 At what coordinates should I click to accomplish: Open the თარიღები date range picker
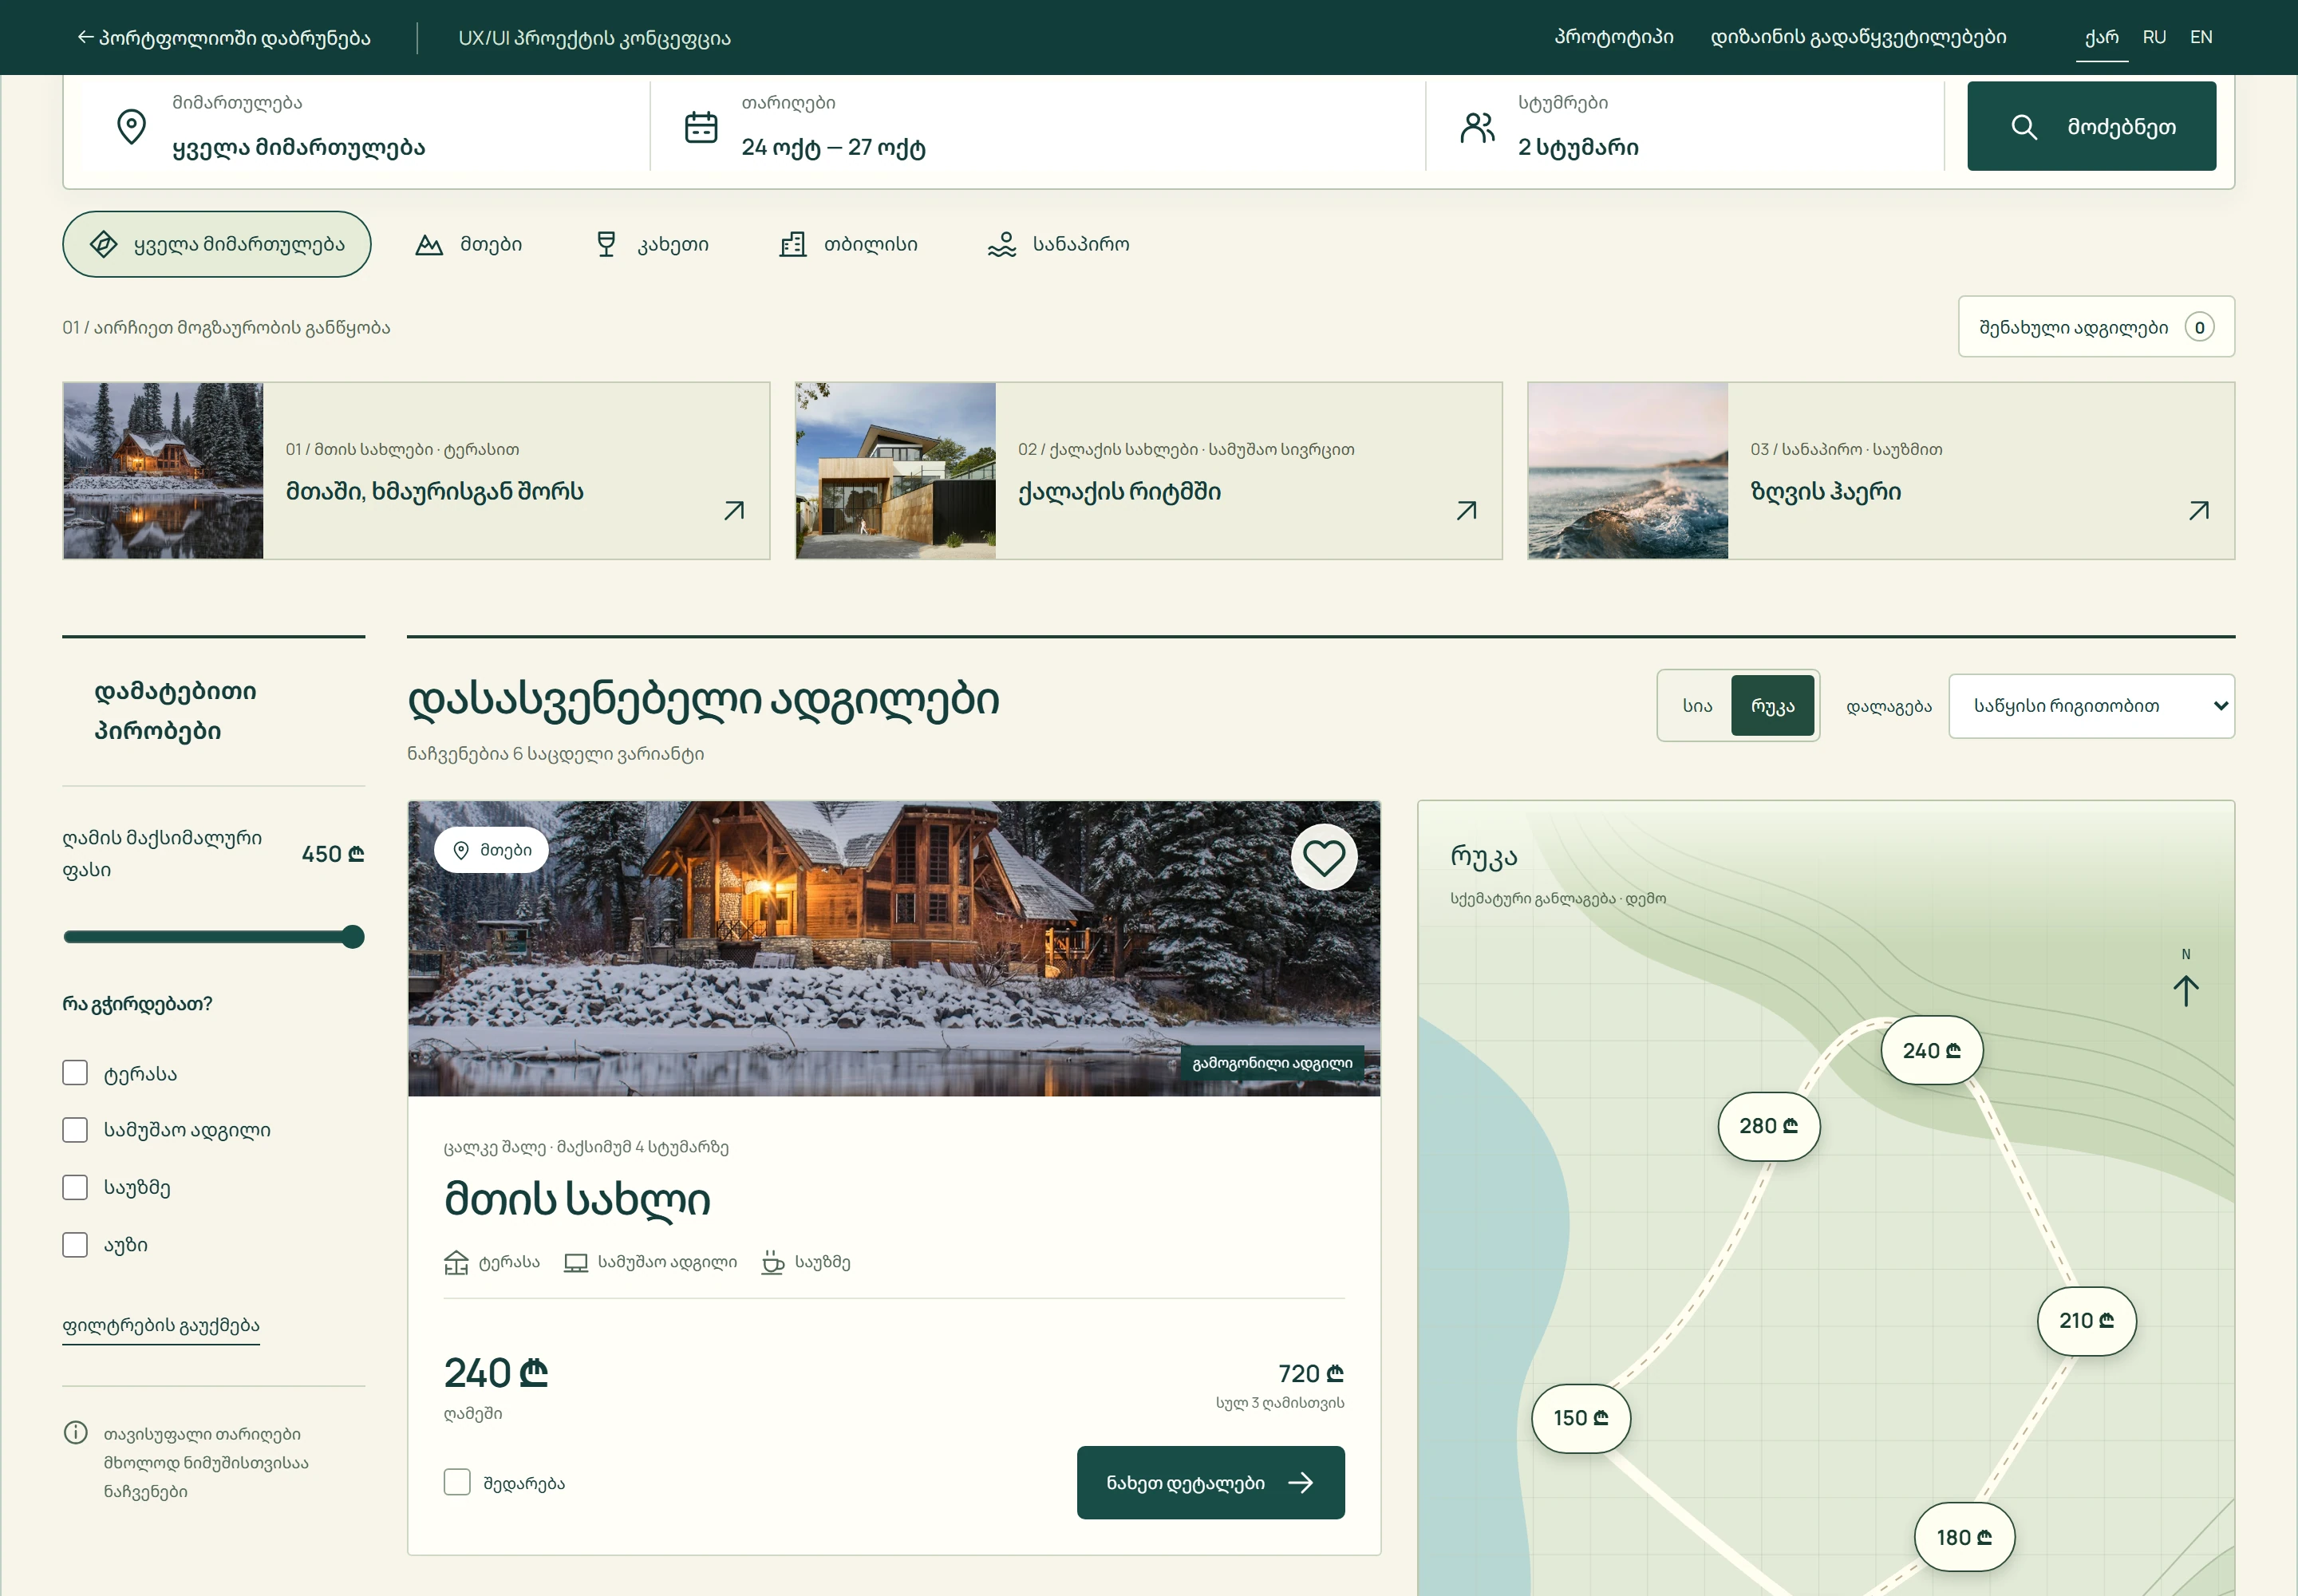pos(1038,127)
